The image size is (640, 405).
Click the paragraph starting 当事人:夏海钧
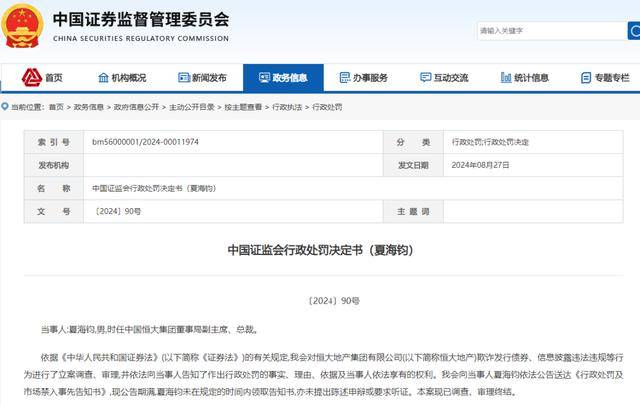[150, 329]
